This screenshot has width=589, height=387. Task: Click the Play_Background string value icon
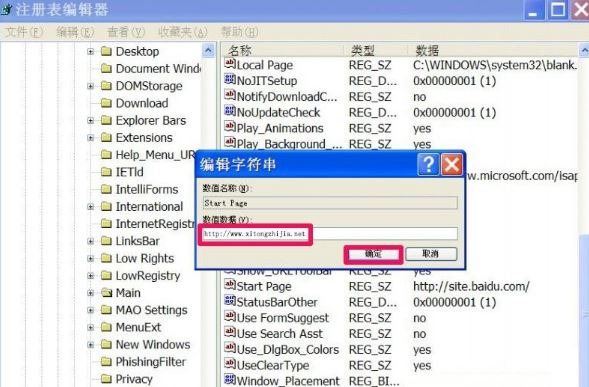click(x=230, y=143)
